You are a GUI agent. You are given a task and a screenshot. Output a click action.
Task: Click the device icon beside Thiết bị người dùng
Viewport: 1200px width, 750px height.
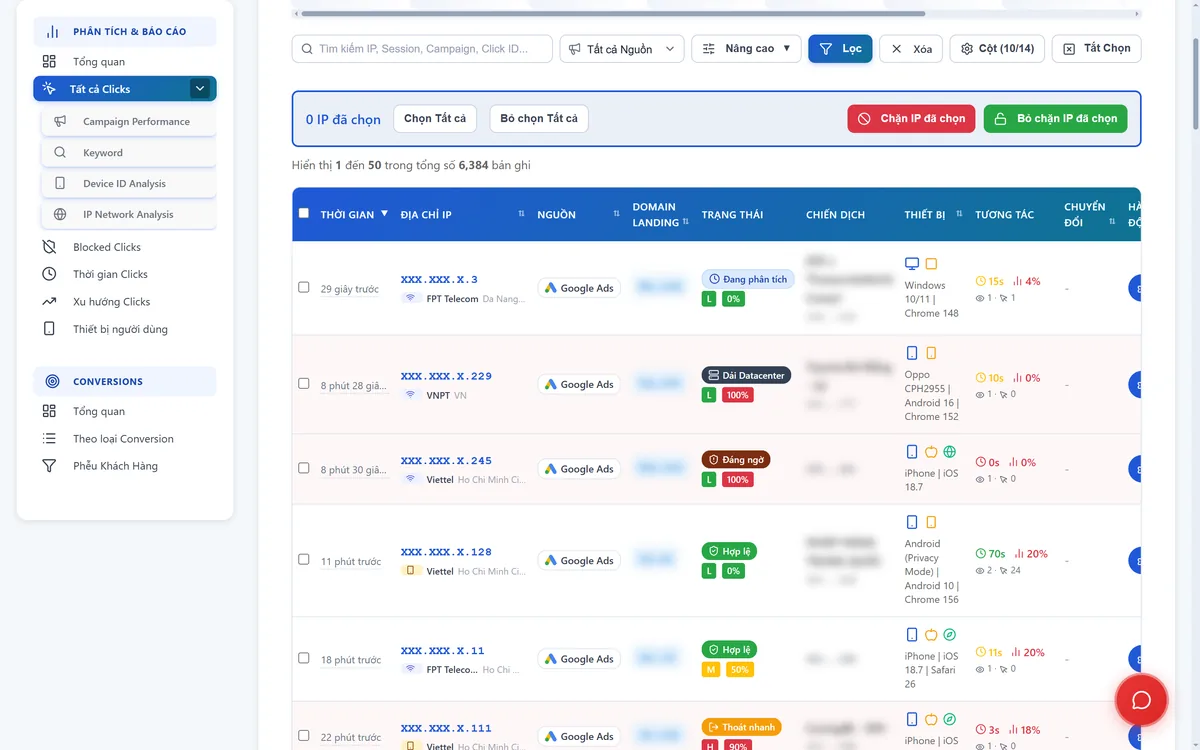coord(49,329)
